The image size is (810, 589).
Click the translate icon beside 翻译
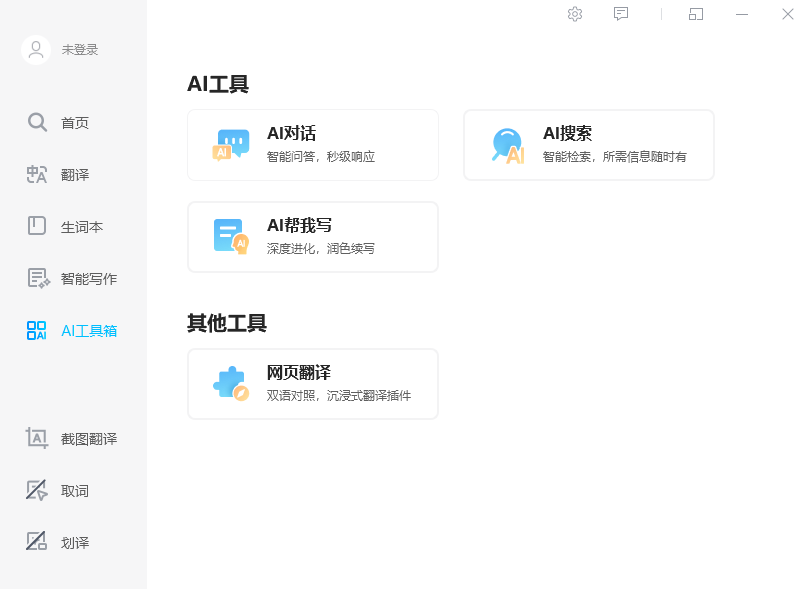[x=37, y=175]
